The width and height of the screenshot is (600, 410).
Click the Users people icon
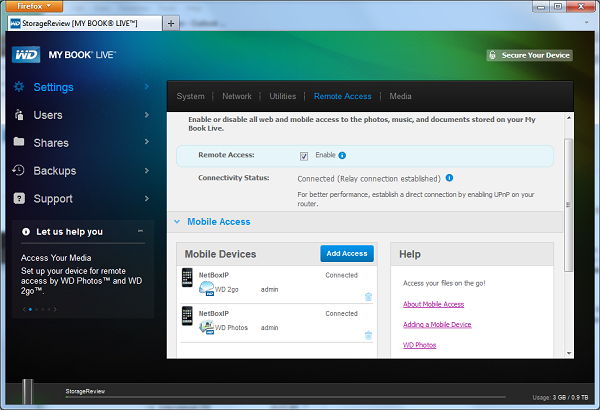19,114
